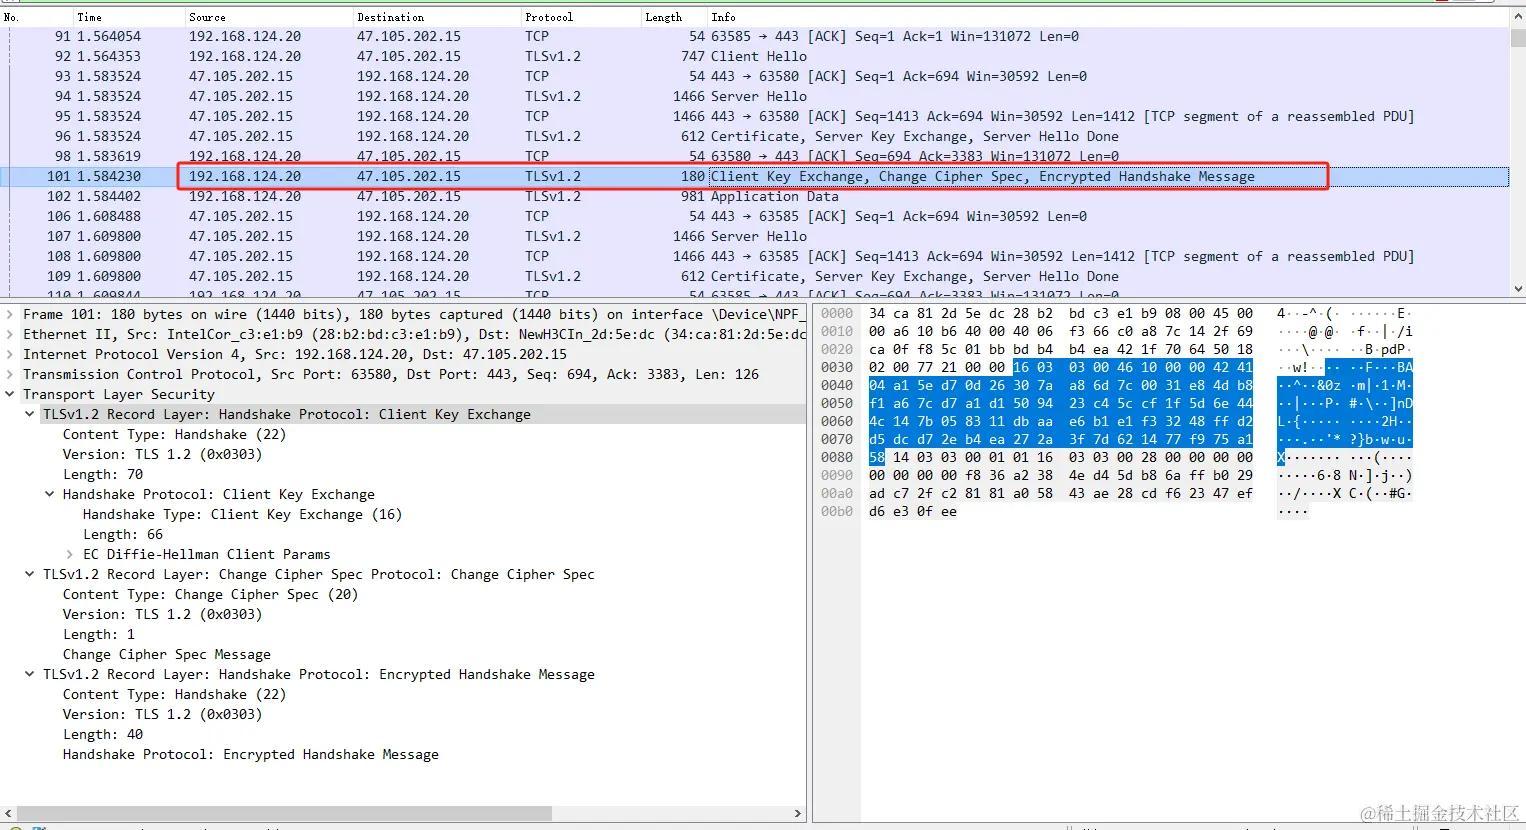Select 'Change Cipher Spec Message' line
1526x830 pixels.
tap(167, 654)
